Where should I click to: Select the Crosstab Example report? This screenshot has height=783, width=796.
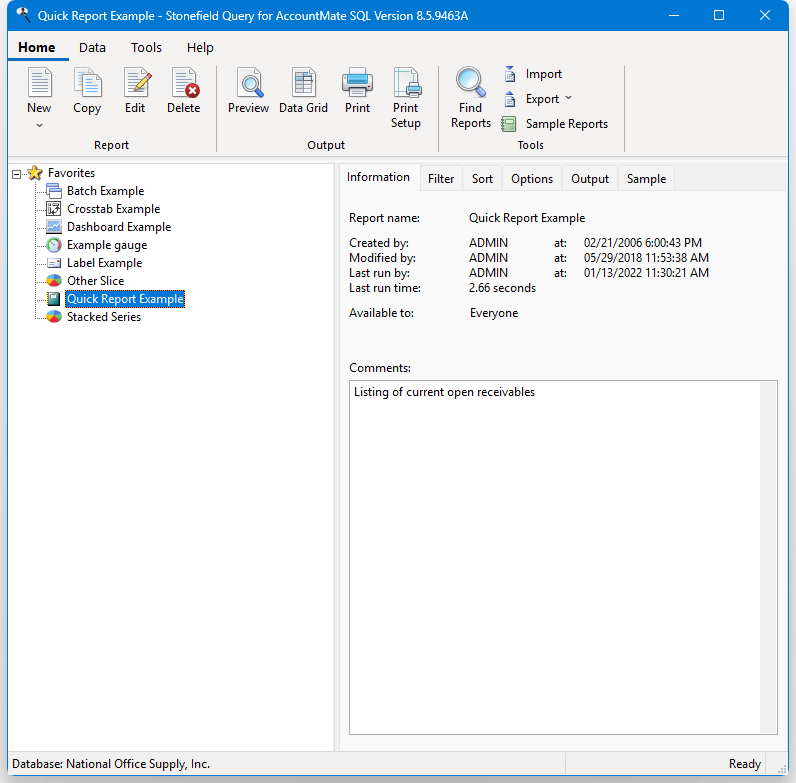[113, 209]
